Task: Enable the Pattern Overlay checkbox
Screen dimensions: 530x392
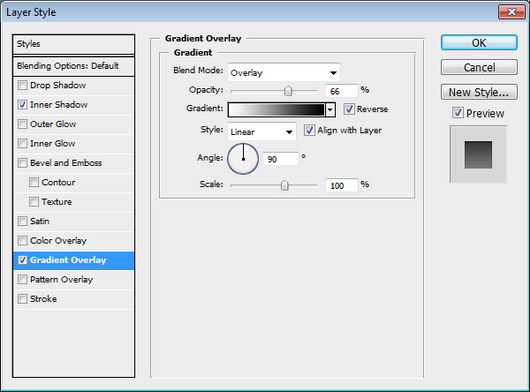Action: (x=23, y=279)
